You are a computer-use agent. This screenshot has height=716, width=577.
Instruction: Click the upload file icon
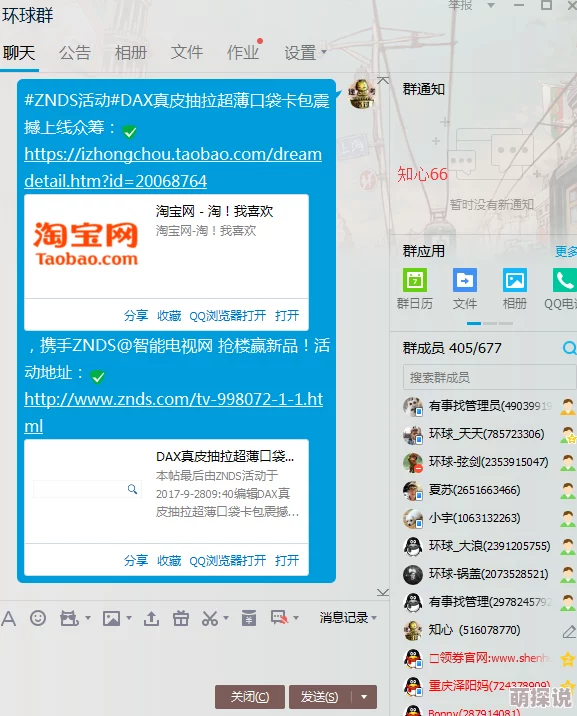[x=151, y=619]
